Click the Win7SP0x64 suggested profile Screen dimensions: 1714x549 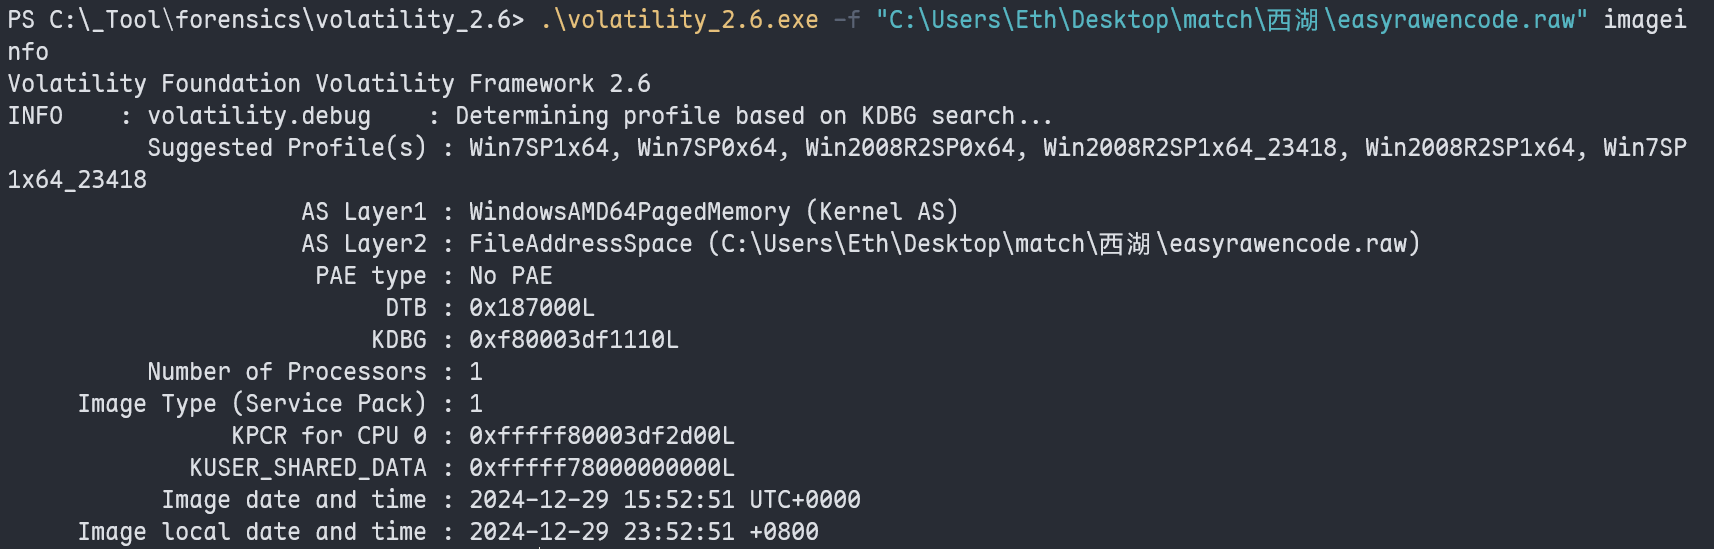pyautogui.click(x=707, y=148)
